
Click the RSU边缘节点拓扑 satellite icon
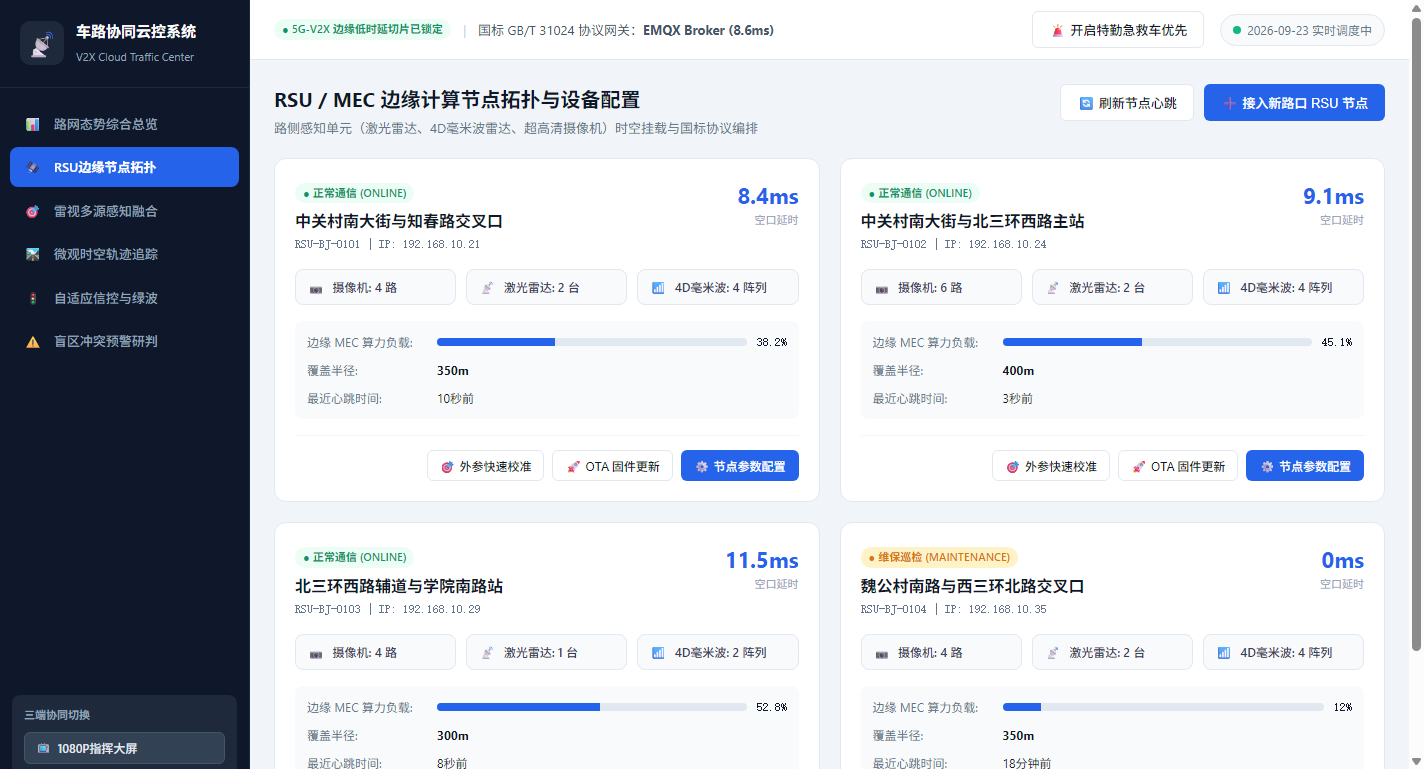[x=33, y=168]
